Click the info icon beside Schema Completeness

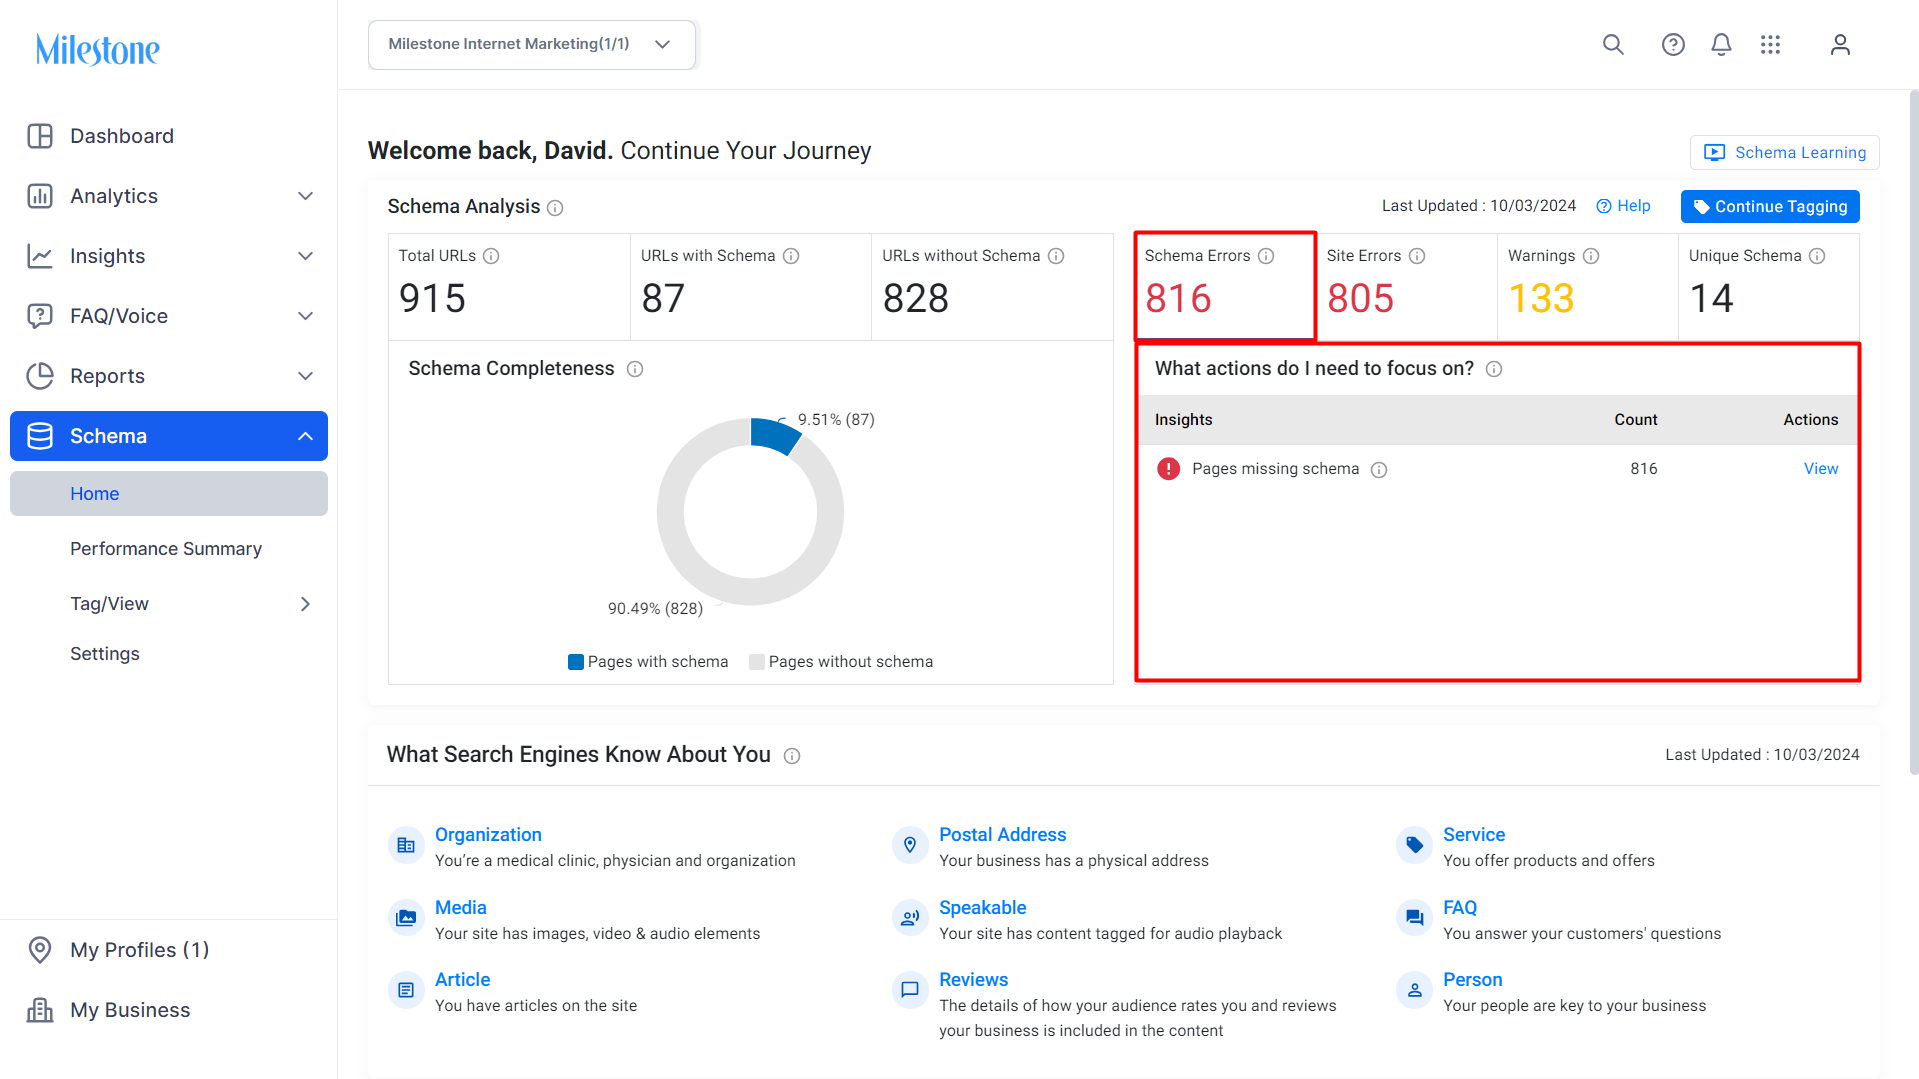point(635,369)
